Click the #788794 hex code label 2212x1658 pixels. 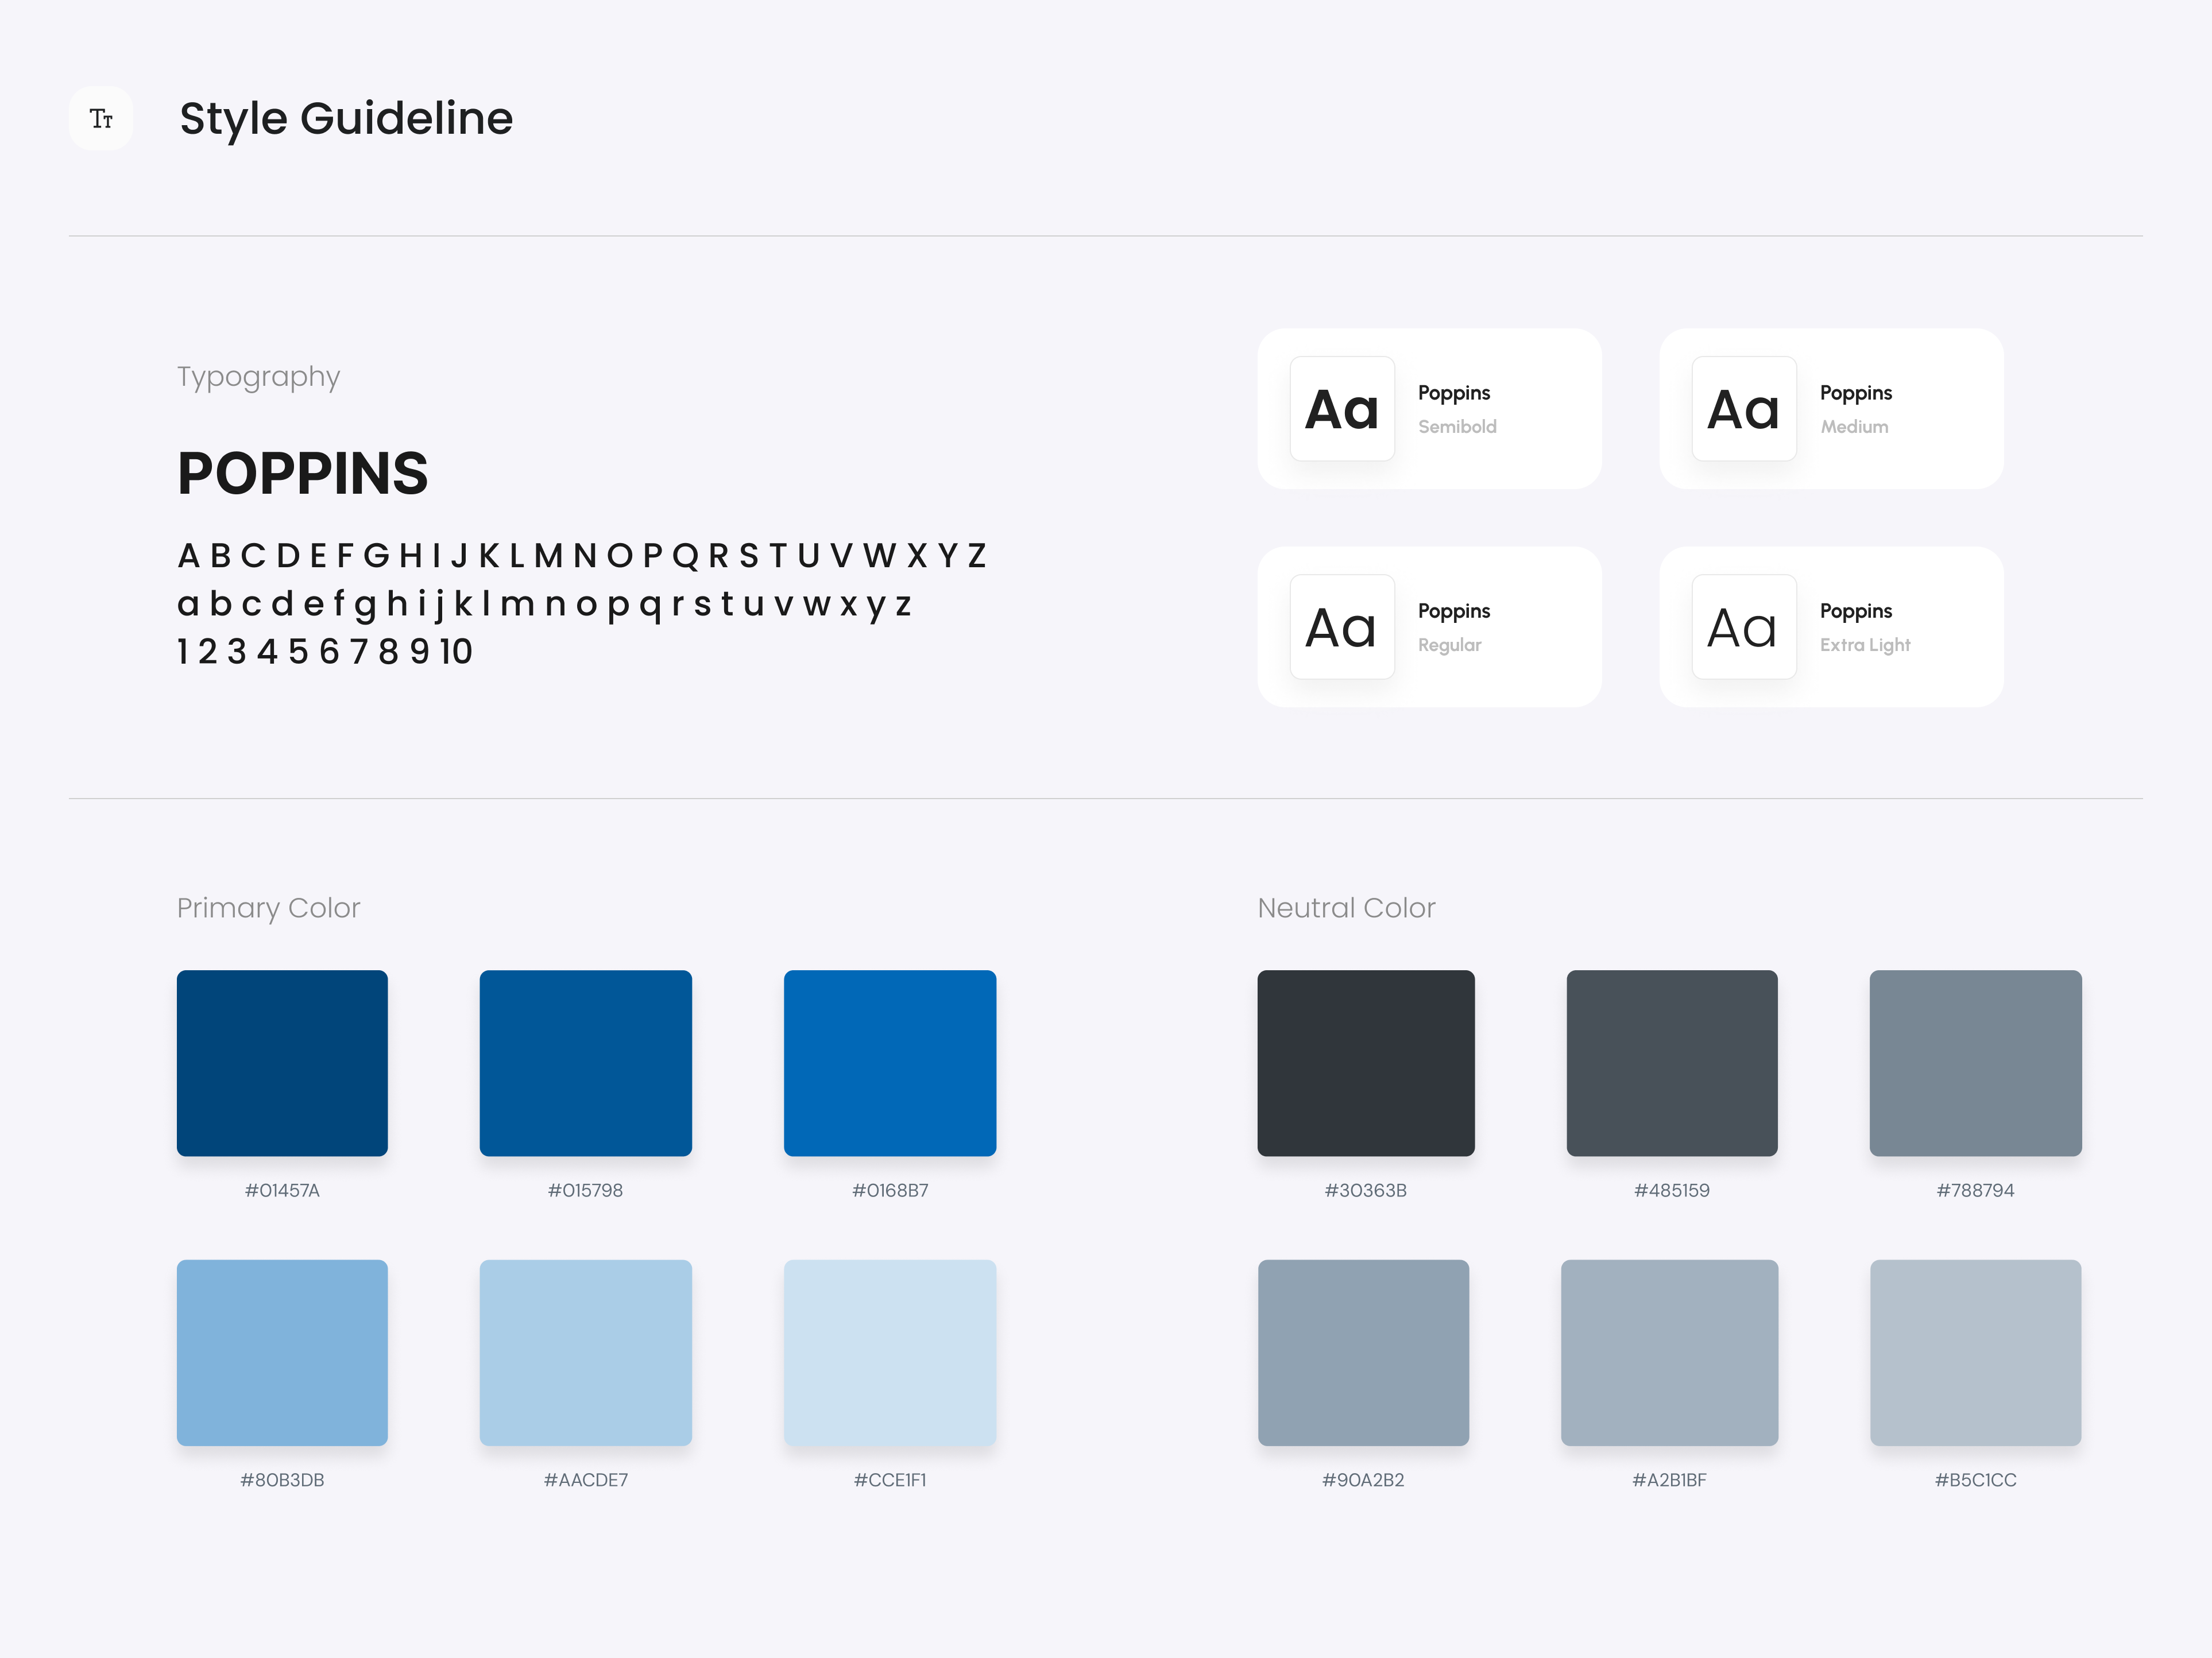pos(1976,1191)
